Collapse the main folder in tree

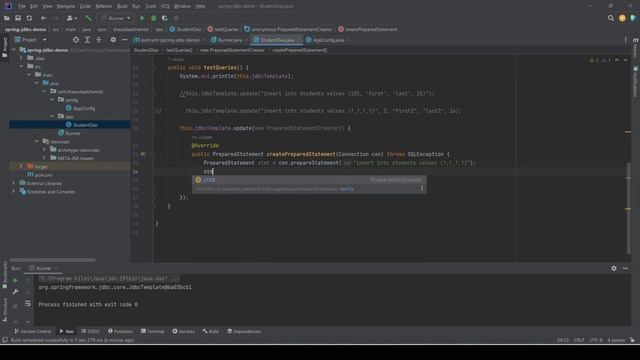[x=29, y=75]
